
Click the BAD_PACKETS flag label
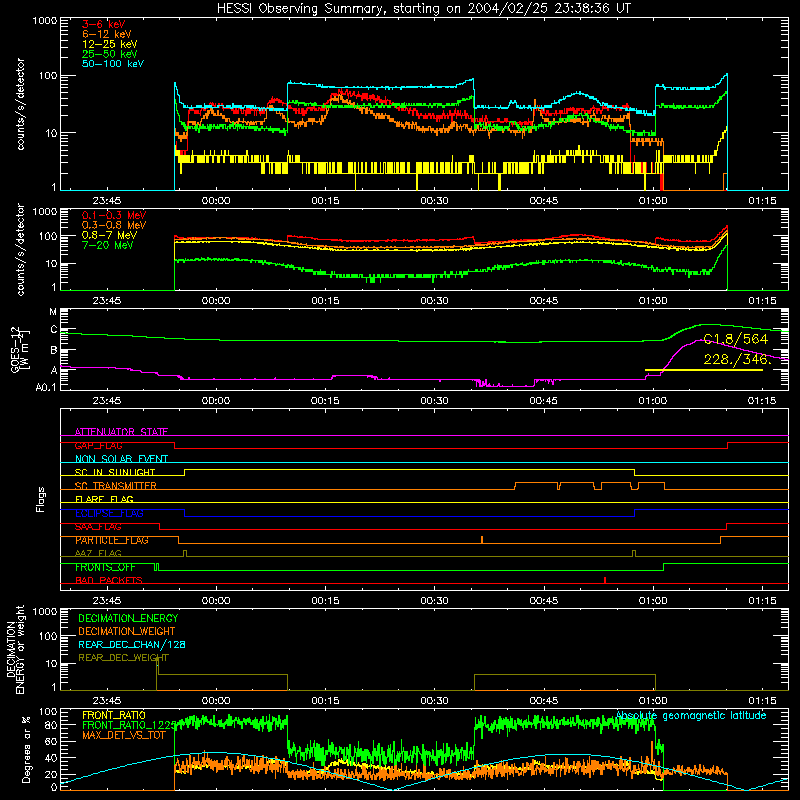(x=109, y=580)
